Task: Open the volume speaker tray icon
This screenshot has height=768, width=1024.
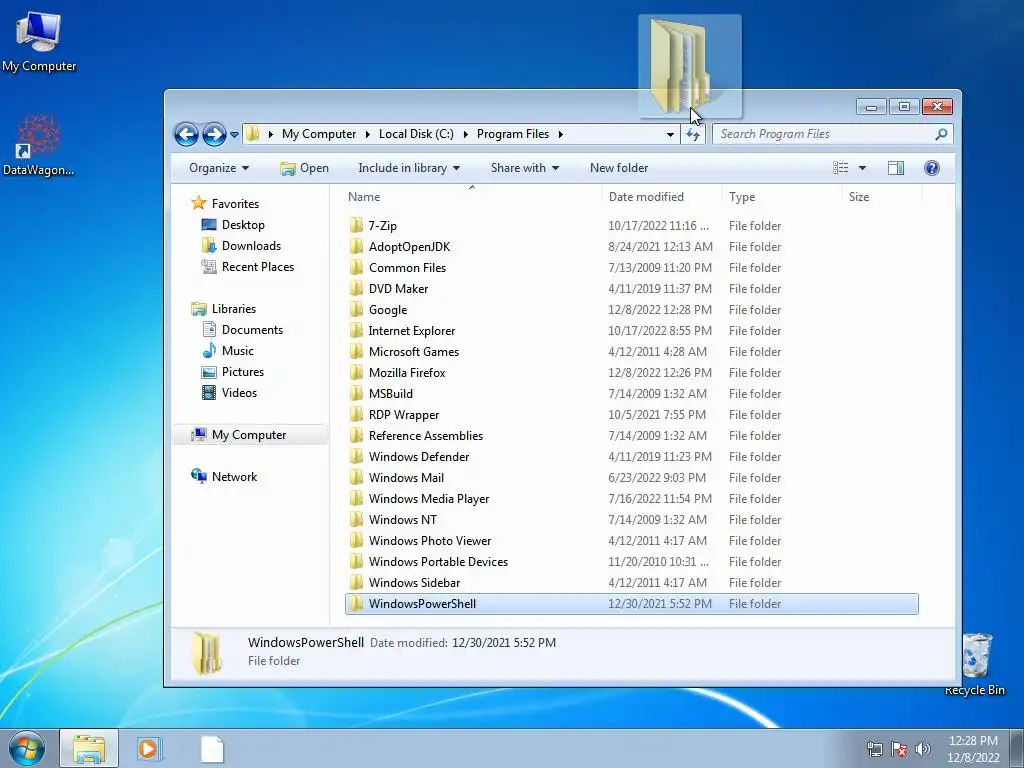Action: click(922, 749)
